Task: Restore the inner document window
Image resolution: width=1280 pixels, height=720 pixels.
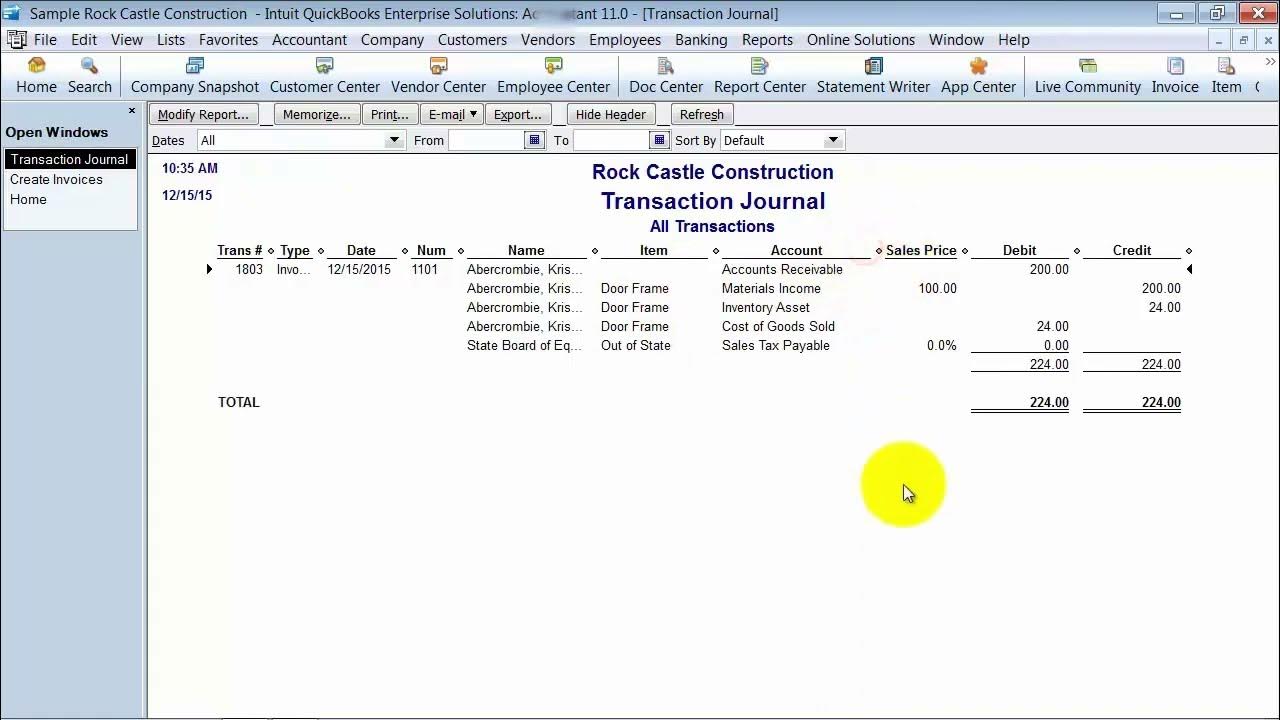Action: [1243, 40]
